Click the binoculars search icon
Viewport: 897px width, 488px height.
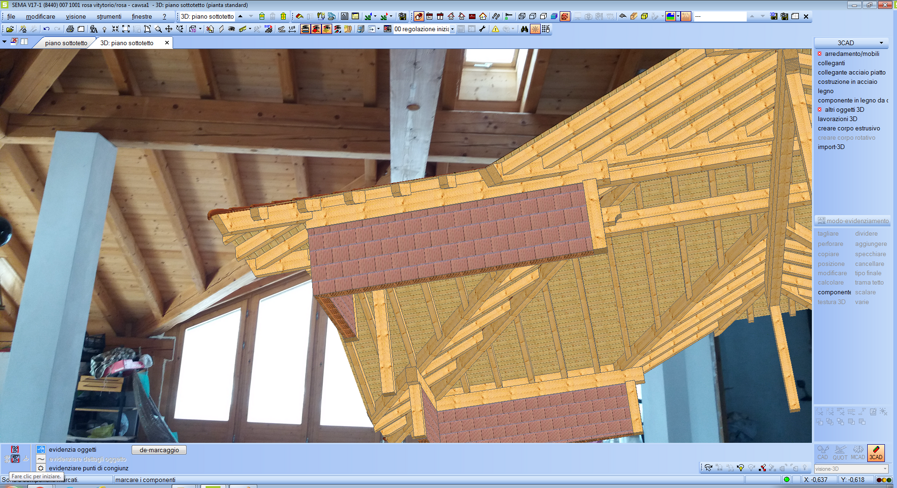click(x=524, y=29)
